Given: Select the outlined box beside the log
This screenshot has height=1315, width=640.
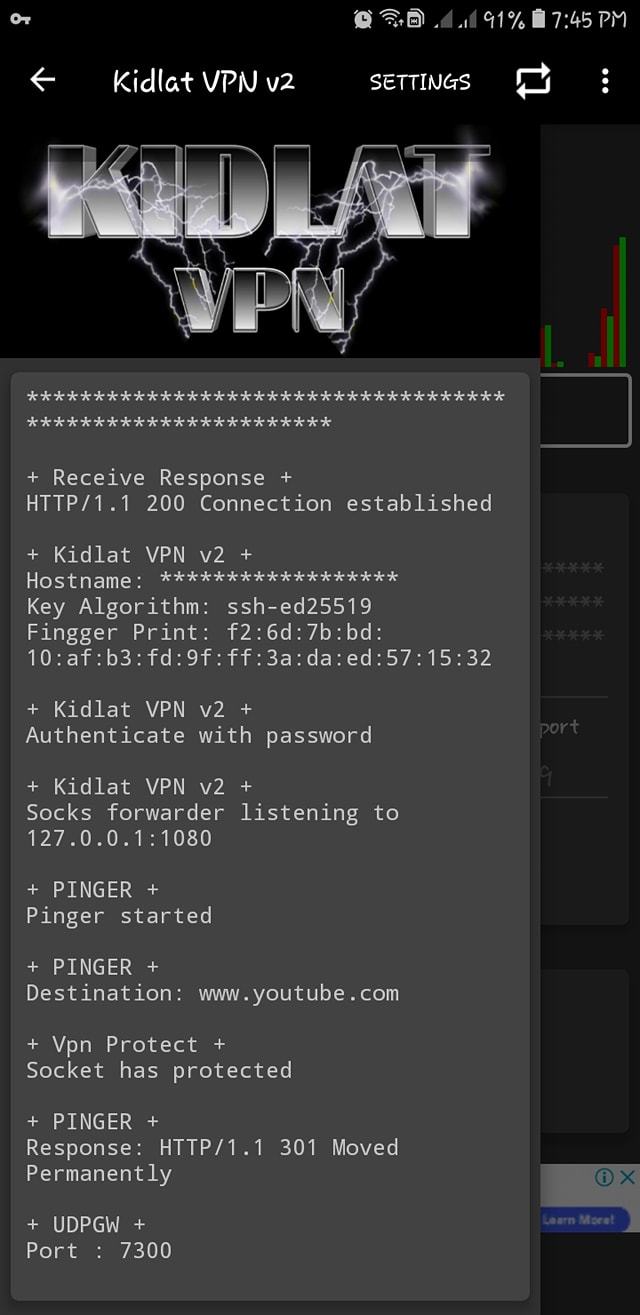Looking at the screenshot, I should coord(585,409).
